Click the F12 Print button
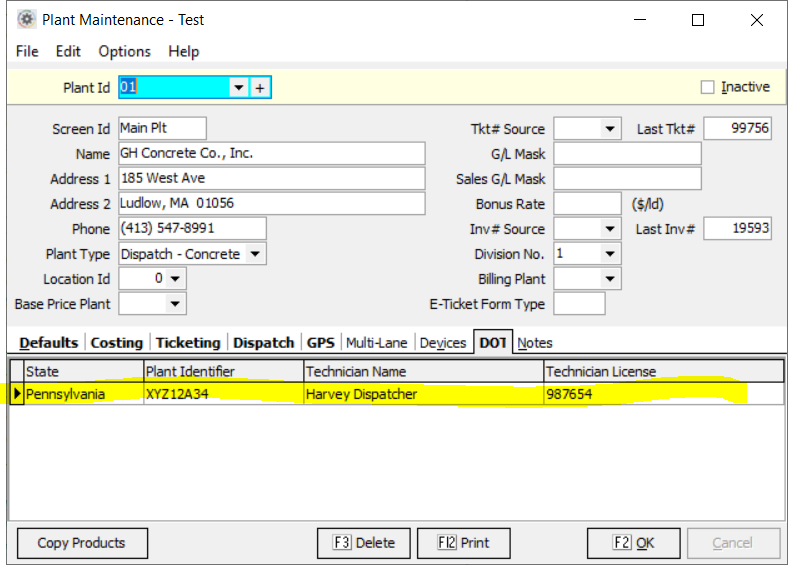Viewport: 788px width, 565px height. (463, 543)
